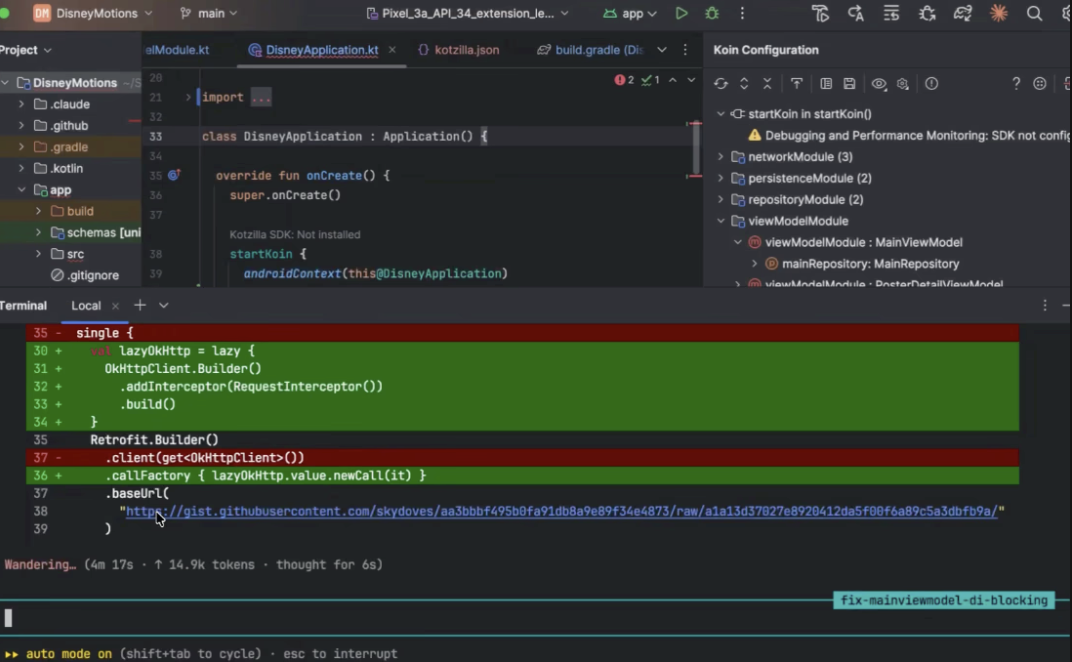The width and height of the screenshot is (1072, 662).
Task: Run the app with the green play button
Action: tap(681, 13)
